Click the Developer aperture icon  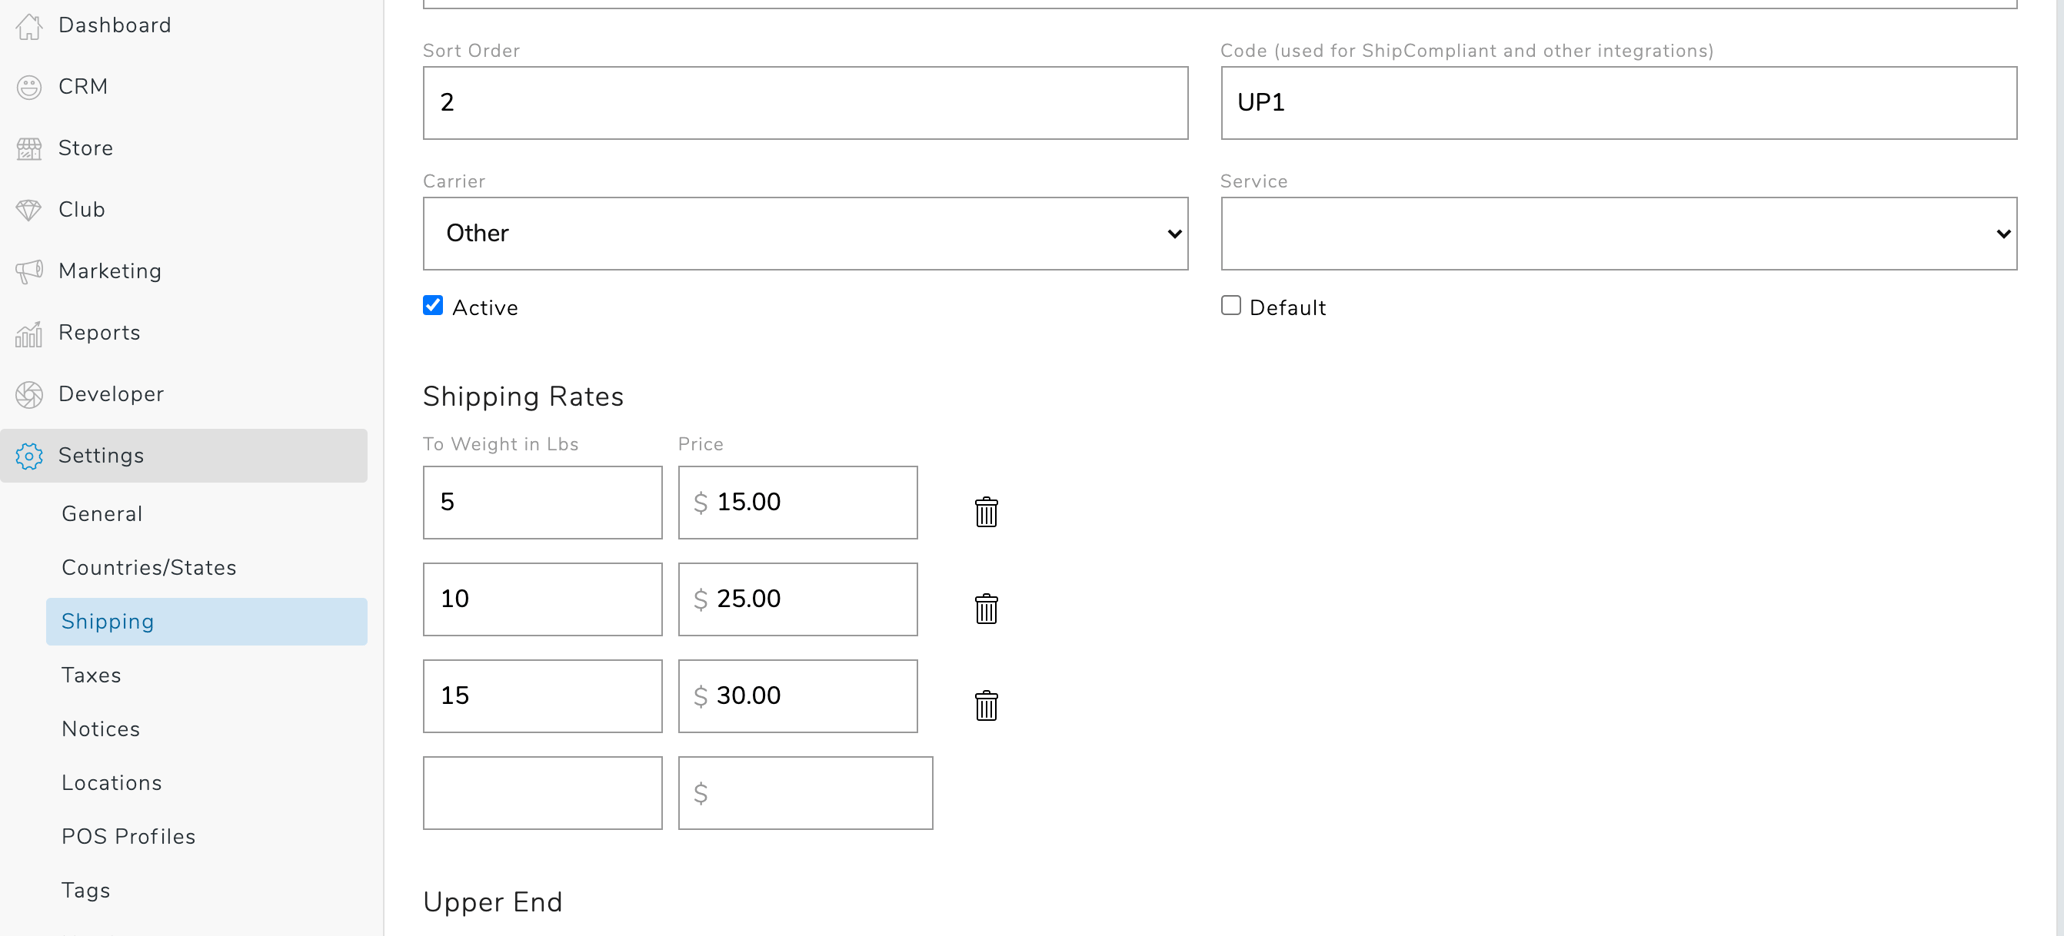[29, 395]
